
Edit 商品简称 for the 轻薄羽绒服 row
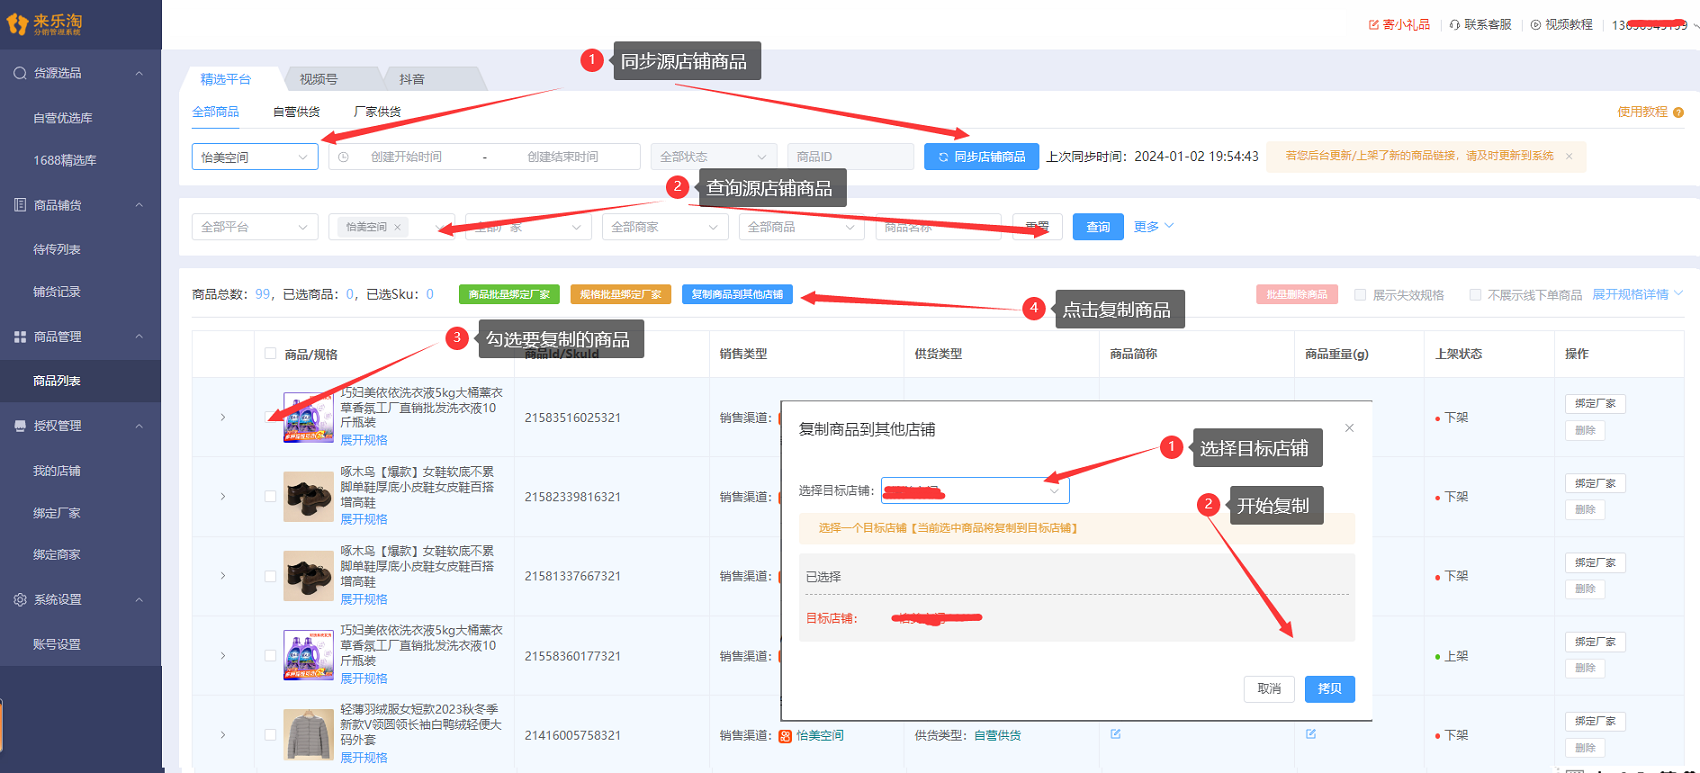pyautogui.click(x=1116, y=734)
